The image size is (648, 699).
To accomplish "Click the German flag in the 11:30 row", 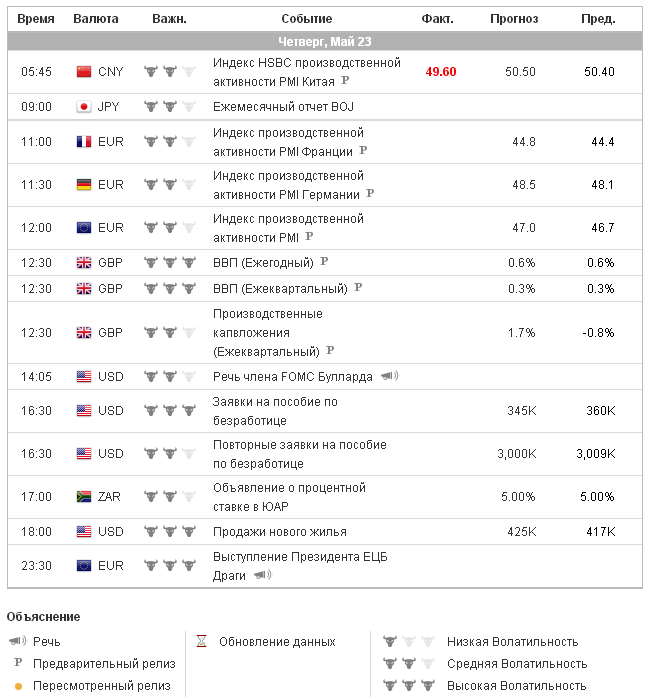I will point(84,185).
